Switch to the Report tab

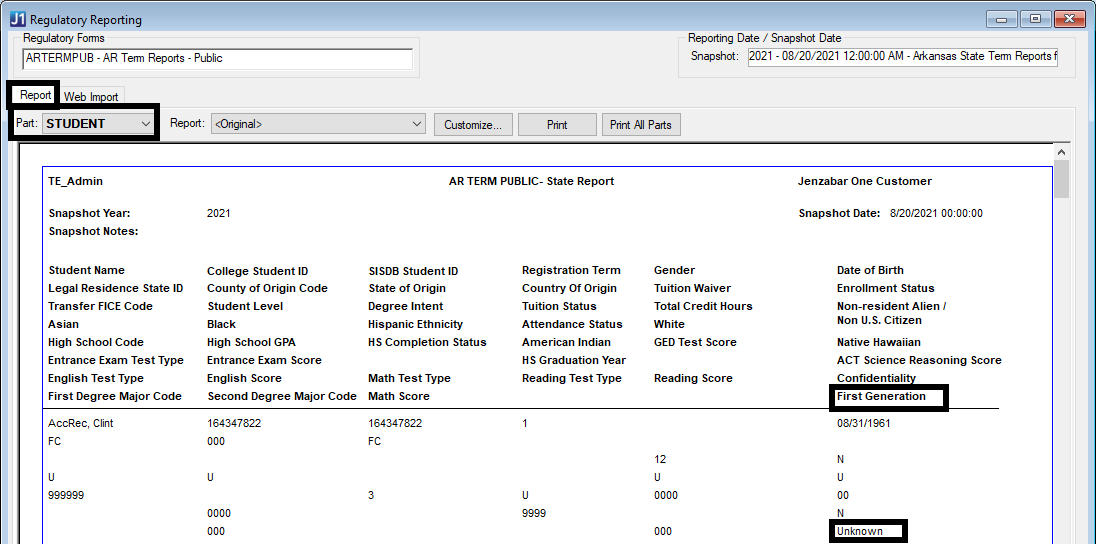[x=35, y=95]
